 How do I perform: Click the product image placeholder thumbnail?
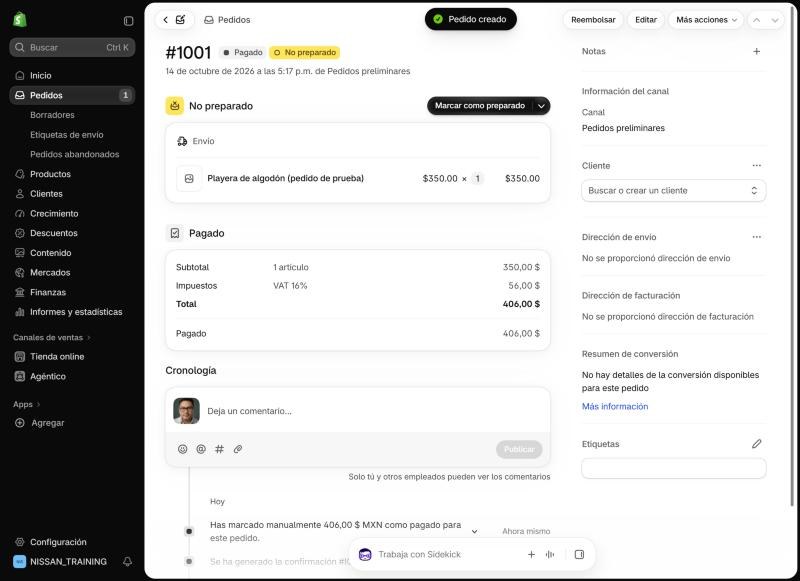tap(189, 179)
